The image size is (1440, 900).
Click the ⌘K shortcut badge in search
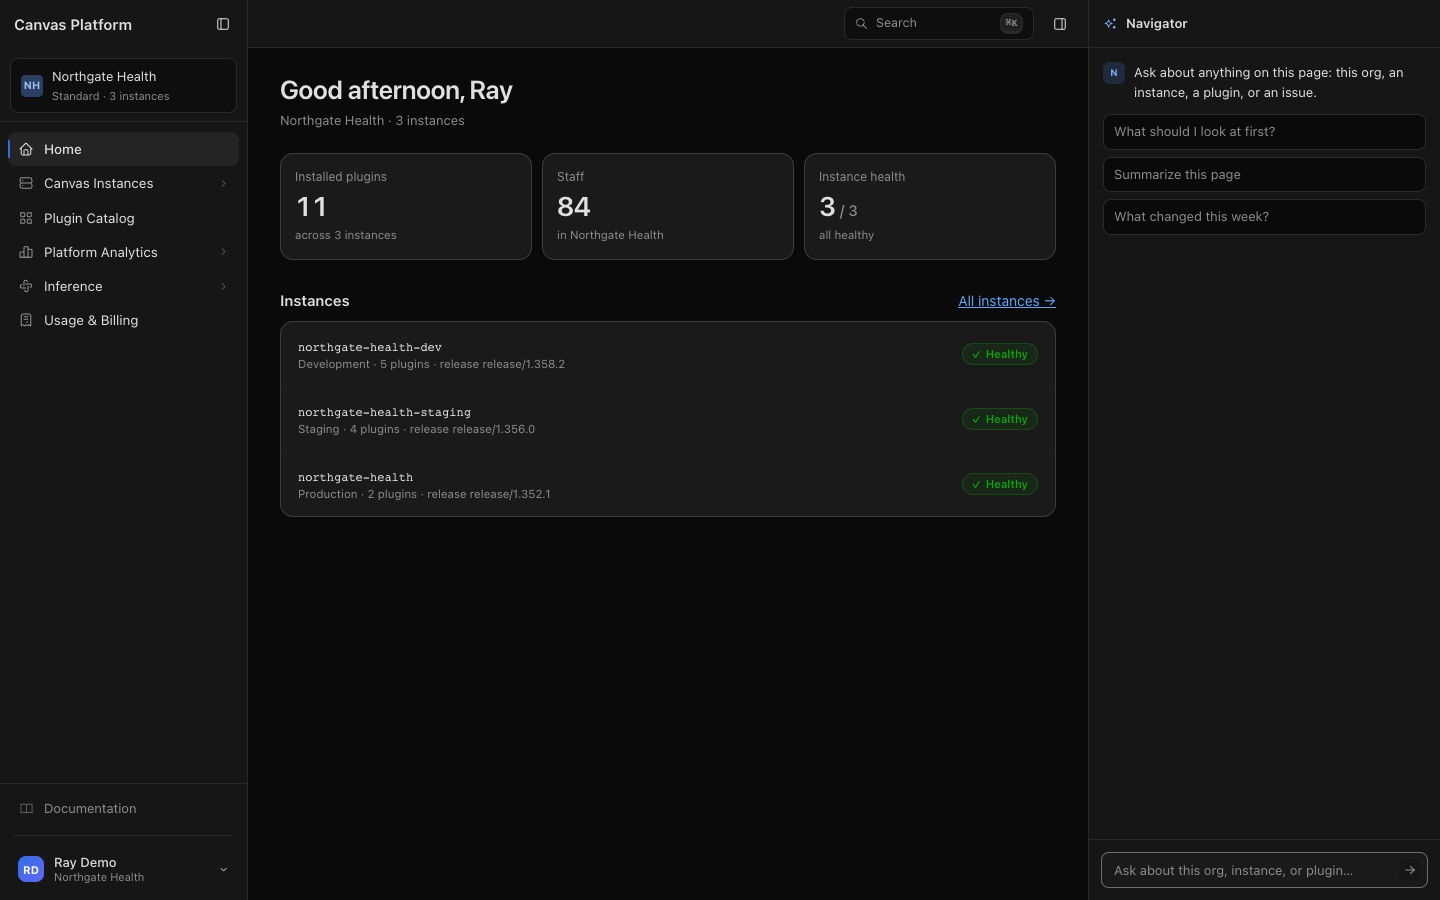tap(1011, 23)
